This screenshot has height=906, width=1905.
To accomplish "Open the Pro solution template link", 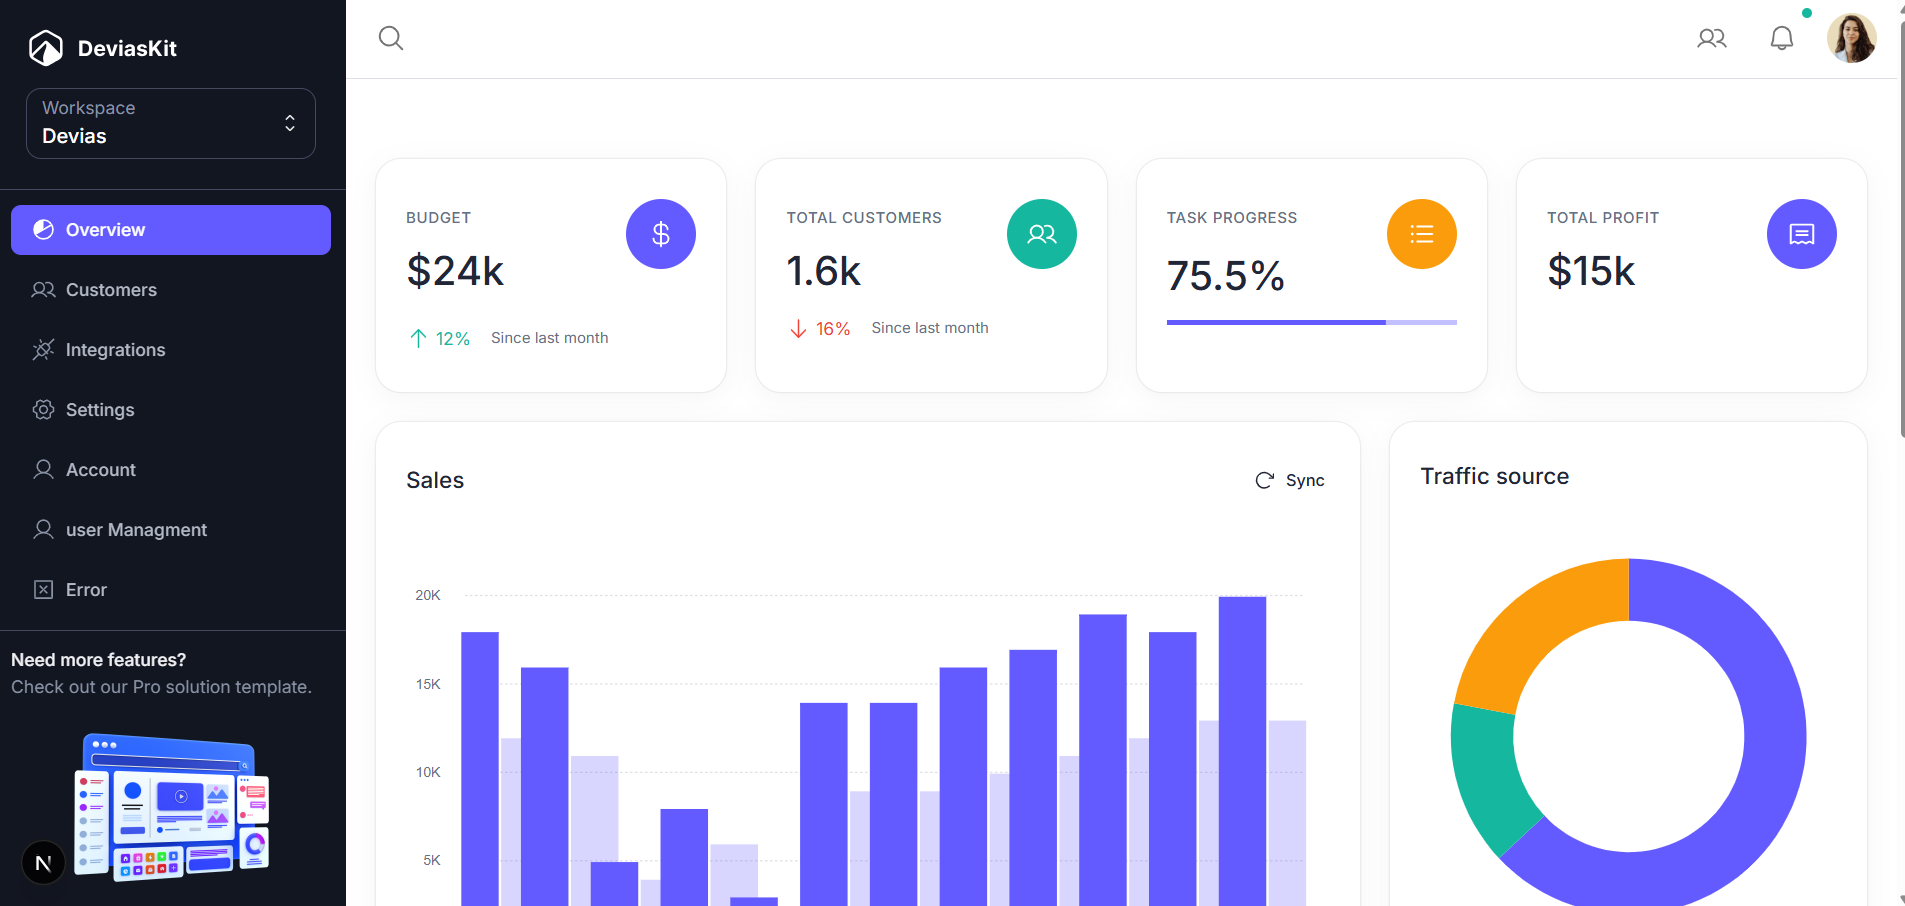I will point(161,687).
